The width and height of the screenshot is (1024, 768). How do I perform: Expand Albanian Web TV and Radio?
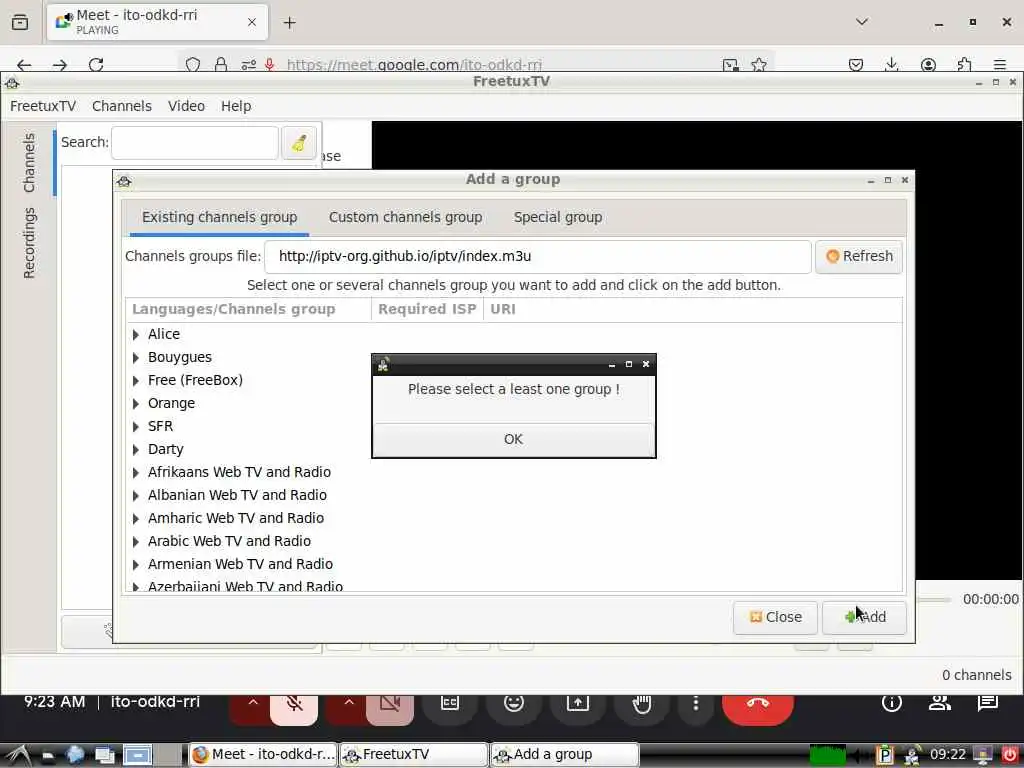coord(136,495)
